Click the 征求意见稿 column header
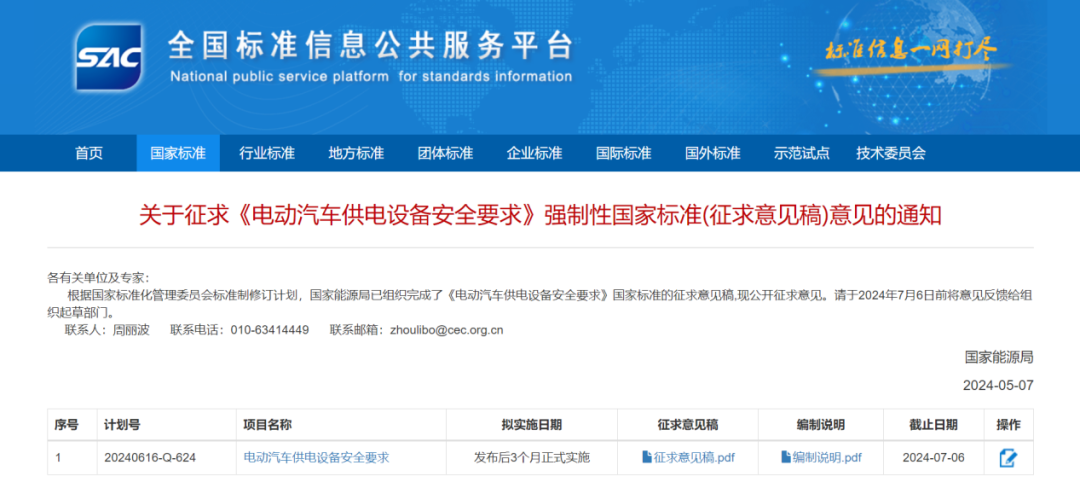 688,425
